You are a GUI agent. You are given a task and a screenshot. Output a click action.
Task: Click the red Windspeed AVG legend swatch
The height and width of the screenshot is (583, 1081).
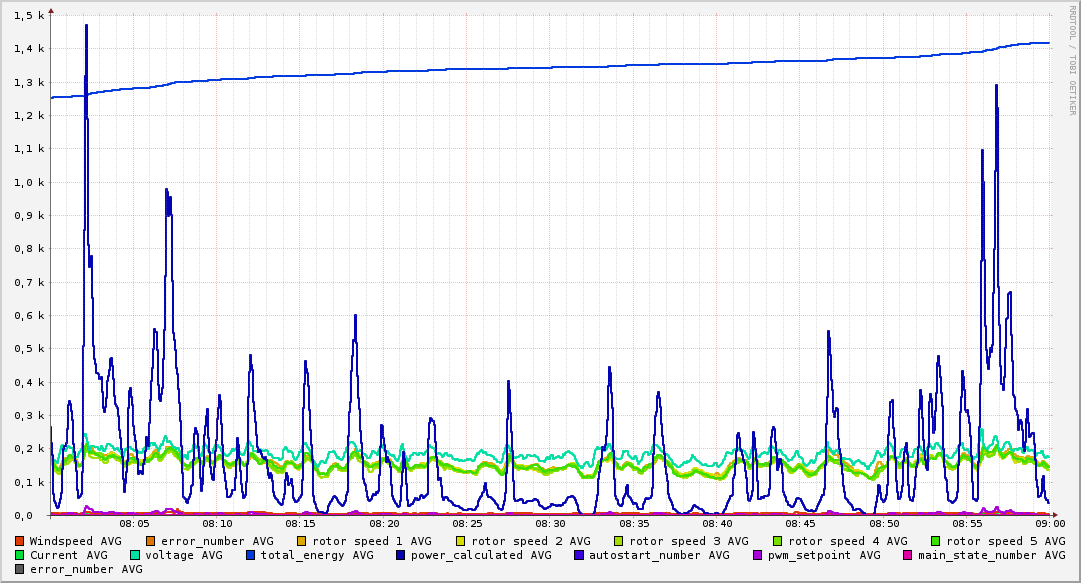(x=19, y=542)
